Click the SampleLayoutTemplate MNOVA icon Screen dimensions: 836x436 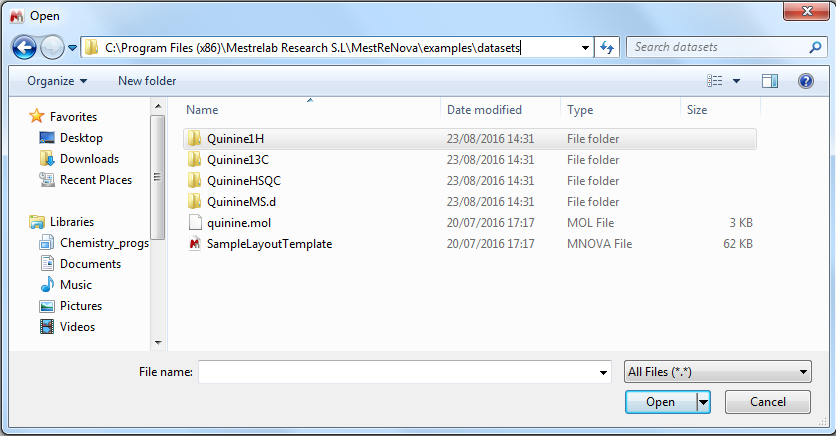click(195, 244)
